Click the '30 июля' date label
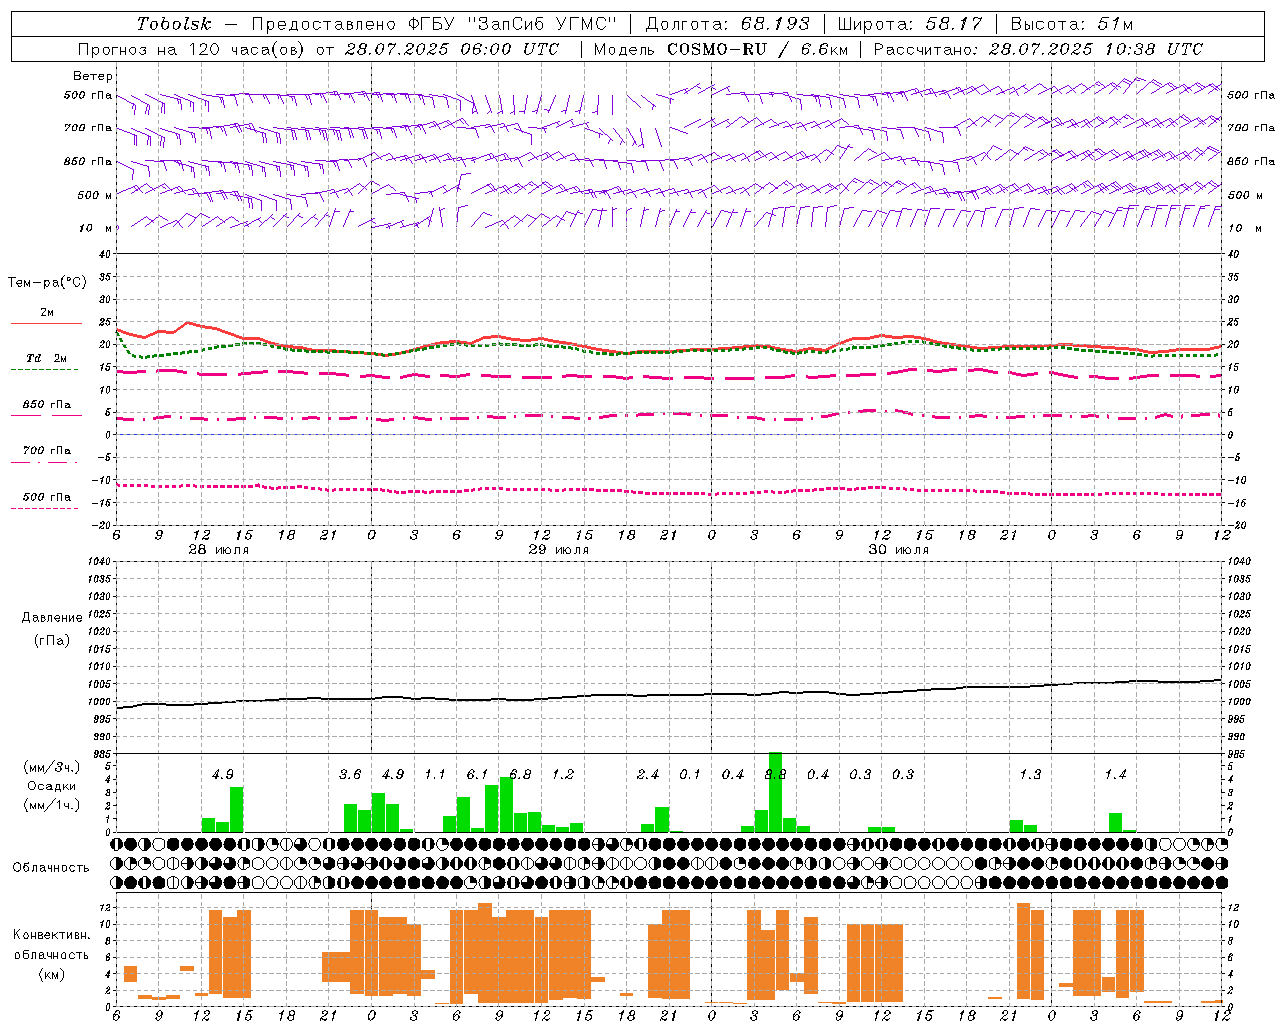1280x1024 pixels. (898, 550)
